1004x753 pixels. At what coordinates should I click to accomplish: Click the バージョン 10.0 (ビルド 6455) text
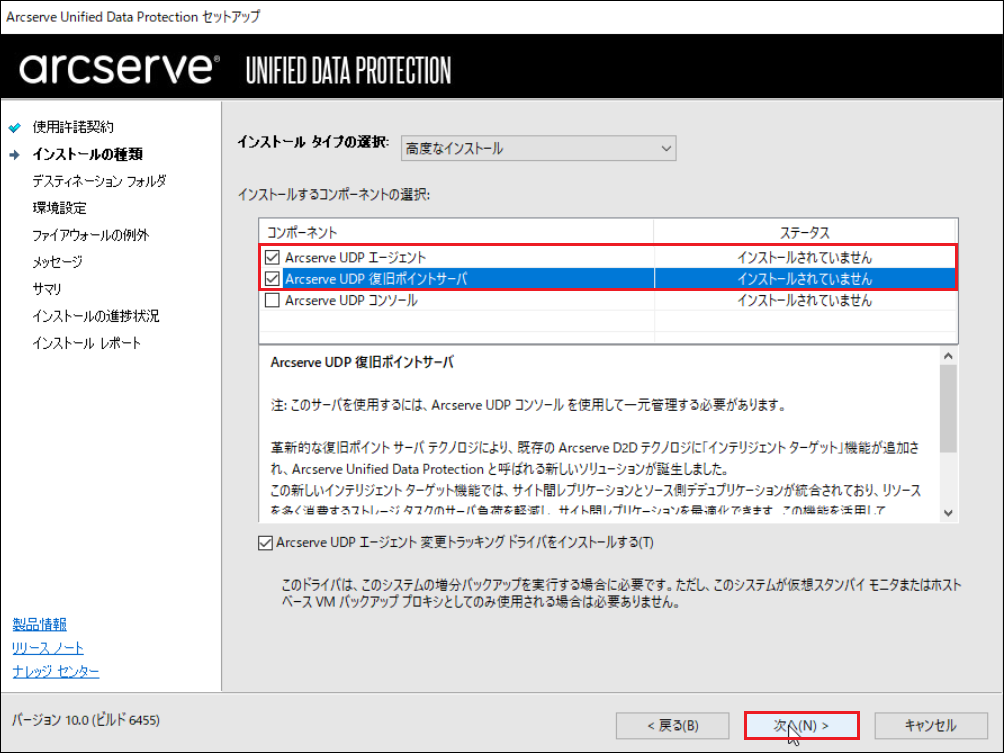pos(86,720)
